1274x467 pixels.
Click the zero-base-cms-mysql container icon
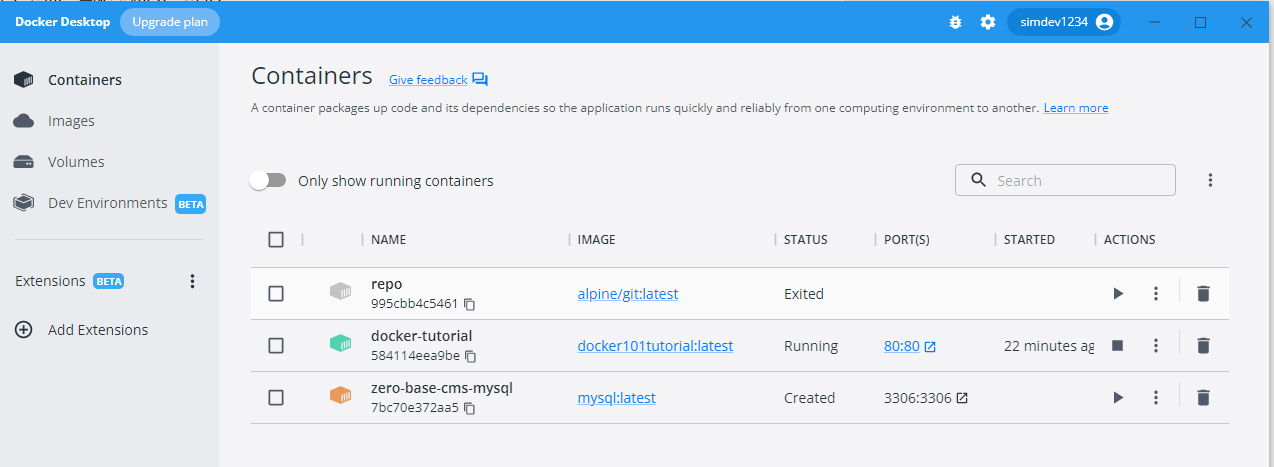341,396
